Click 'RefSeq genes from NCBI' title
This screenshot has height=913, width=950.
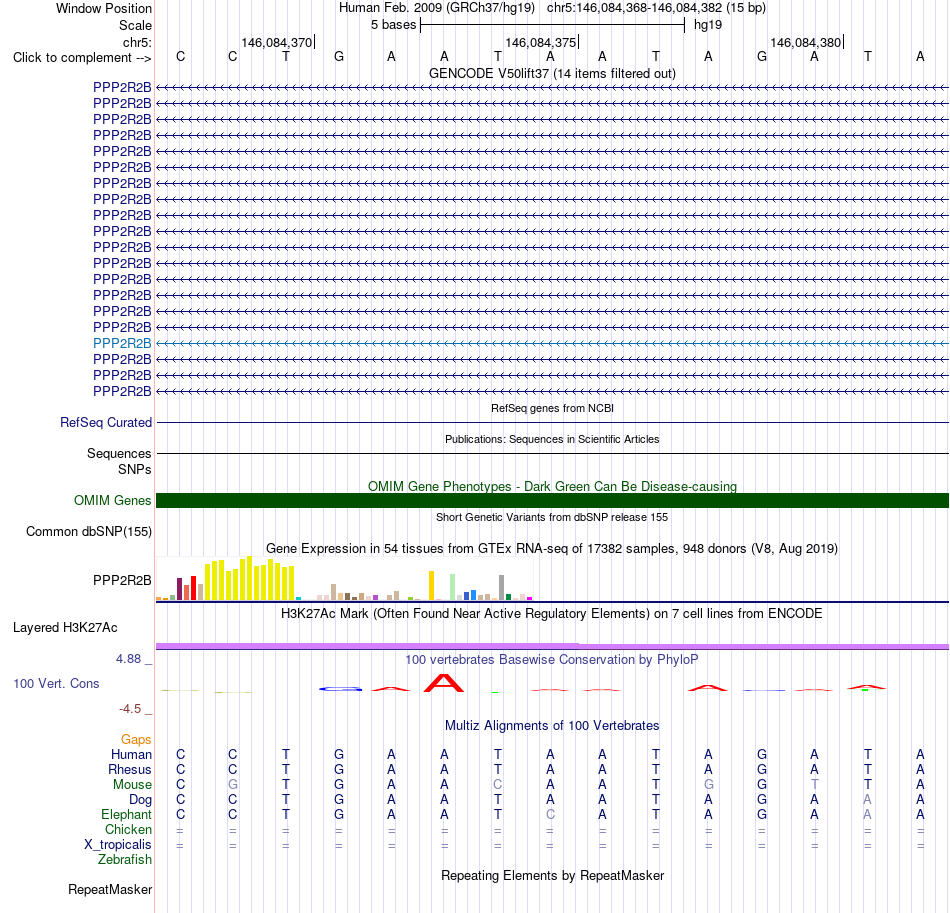(x=552, y=408)
